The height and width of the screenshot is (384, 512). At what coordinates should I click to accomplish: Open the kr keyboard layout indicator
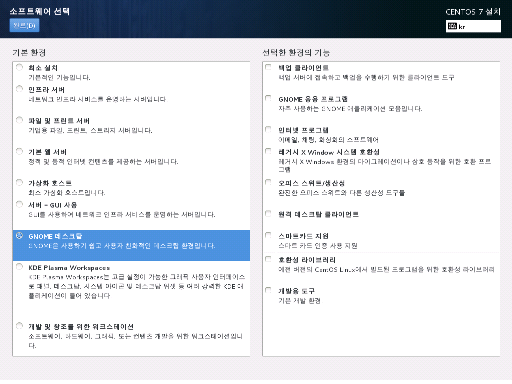click(473, 26)
